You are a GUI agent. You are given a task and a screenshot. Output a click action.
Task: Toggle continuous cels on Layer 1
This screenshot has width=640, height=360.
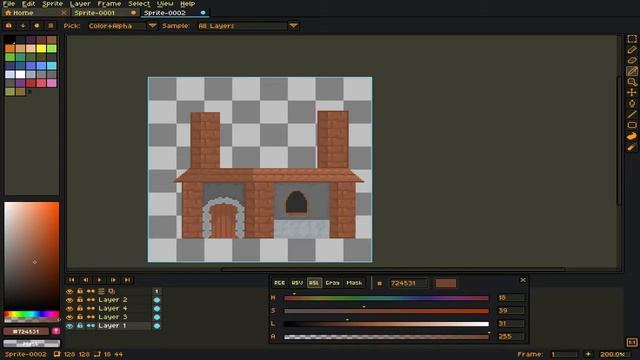(x=91, y=326)
